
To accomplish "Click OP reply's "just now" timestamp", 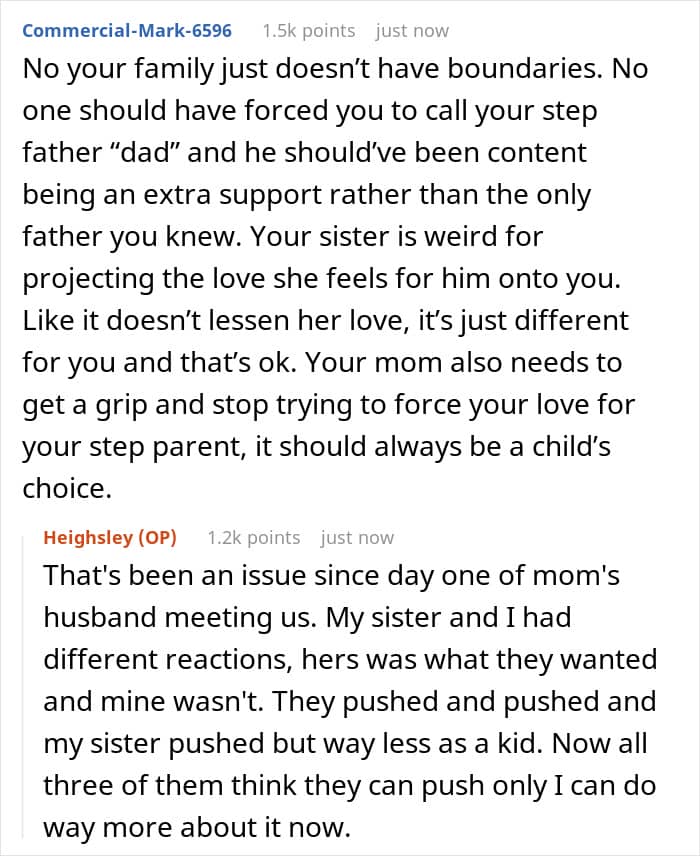I will pyautogui.click(x=357, y=537).
